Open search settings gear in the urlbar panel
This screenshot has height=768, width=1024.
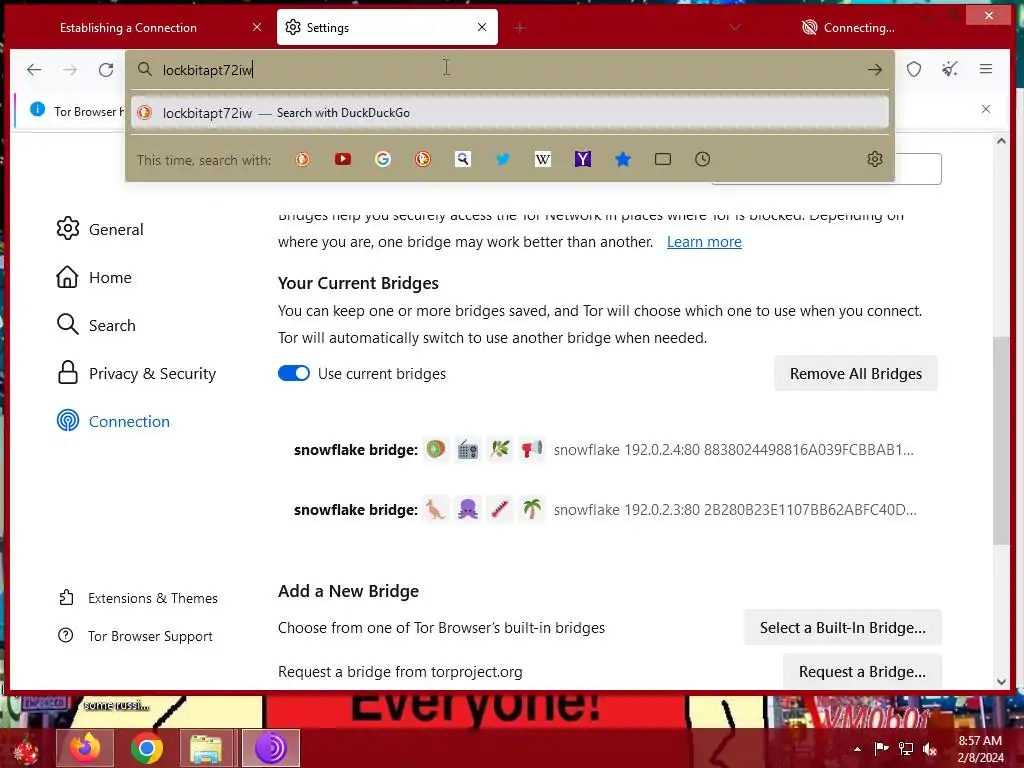click(x=875, y=159)
